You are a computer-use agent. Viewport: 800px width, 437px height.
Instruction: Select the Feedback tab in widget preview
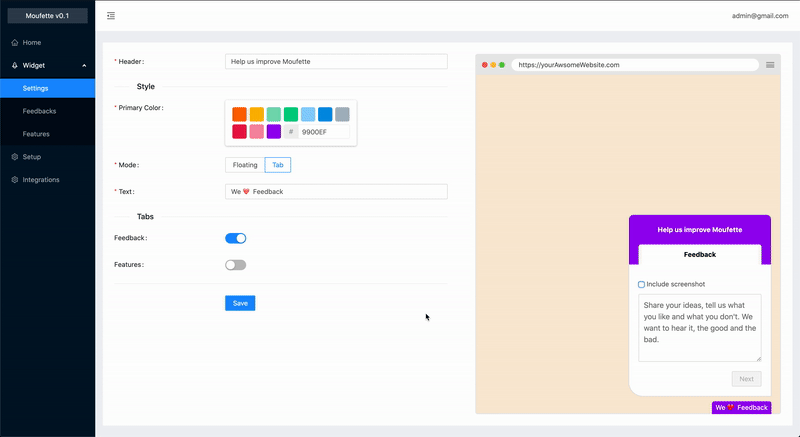(699, 254)
